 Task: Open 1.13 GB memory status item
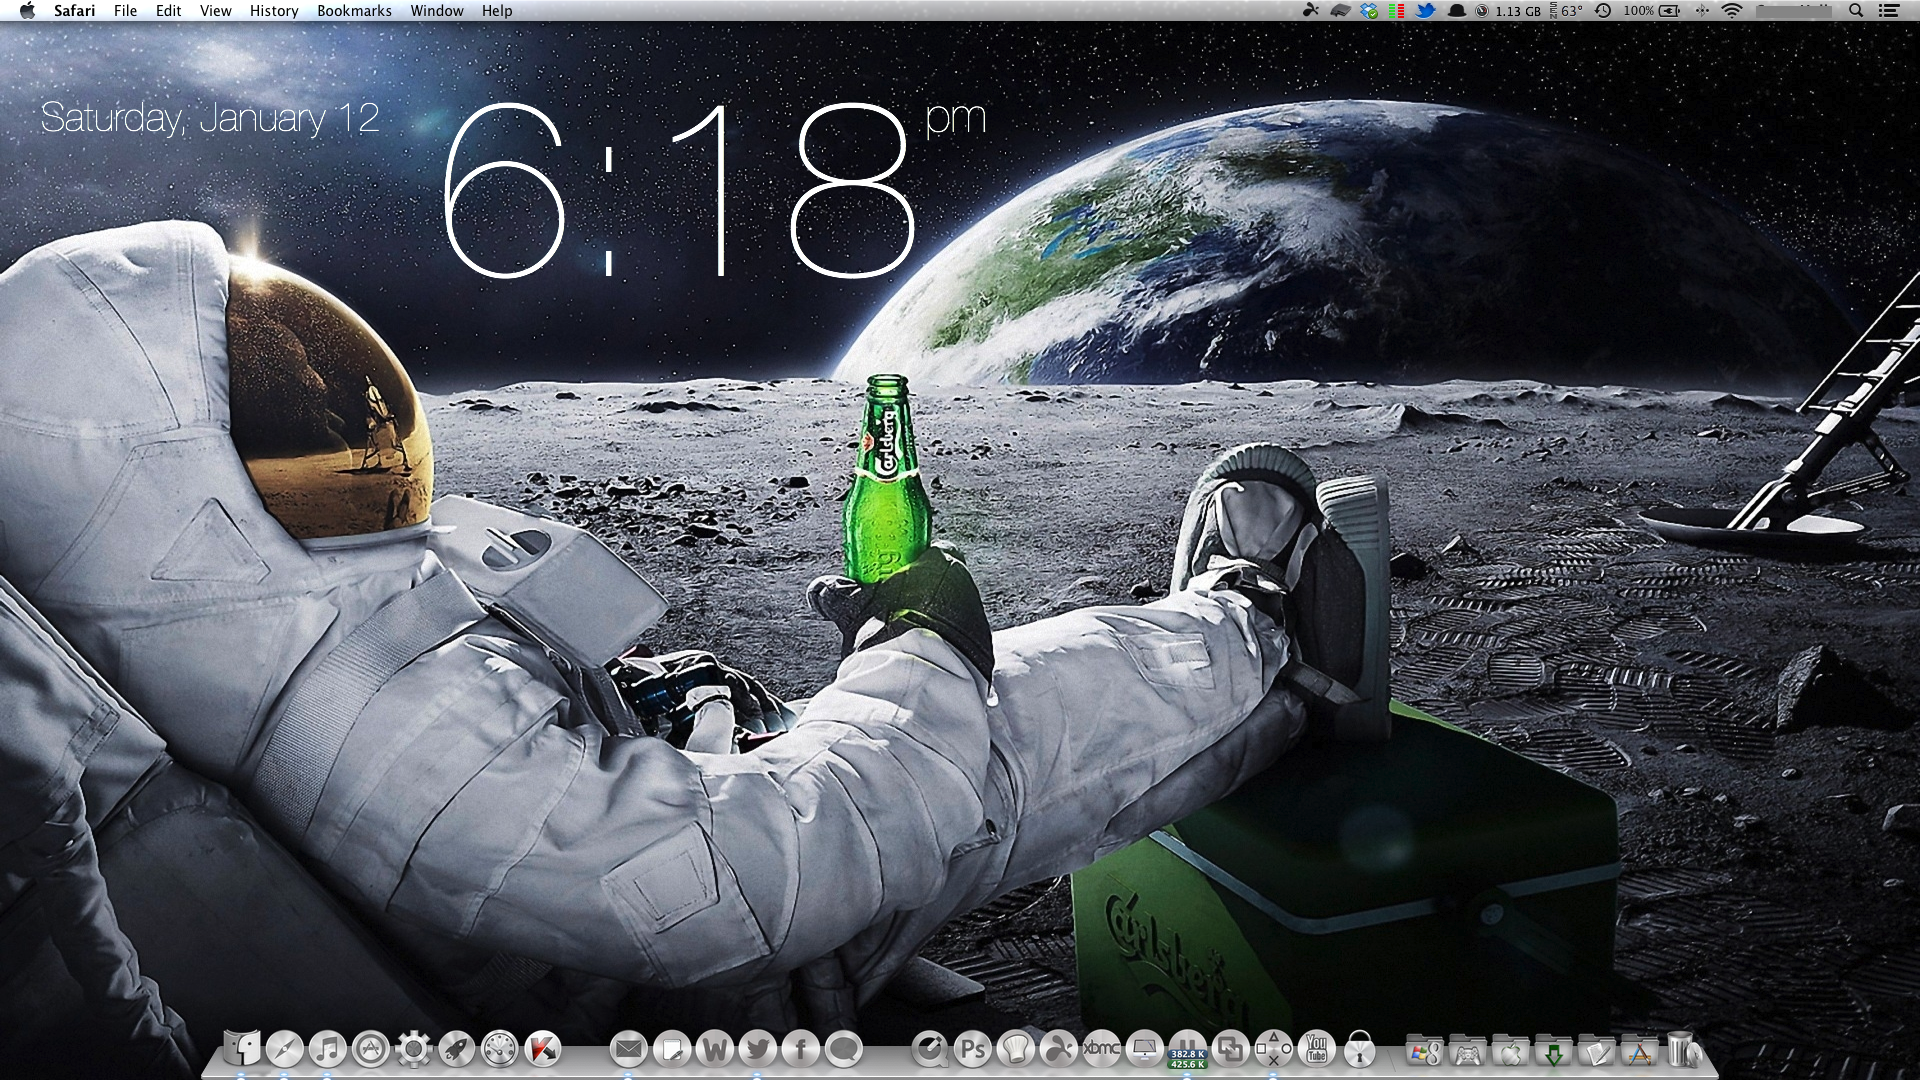(1510, 11)
